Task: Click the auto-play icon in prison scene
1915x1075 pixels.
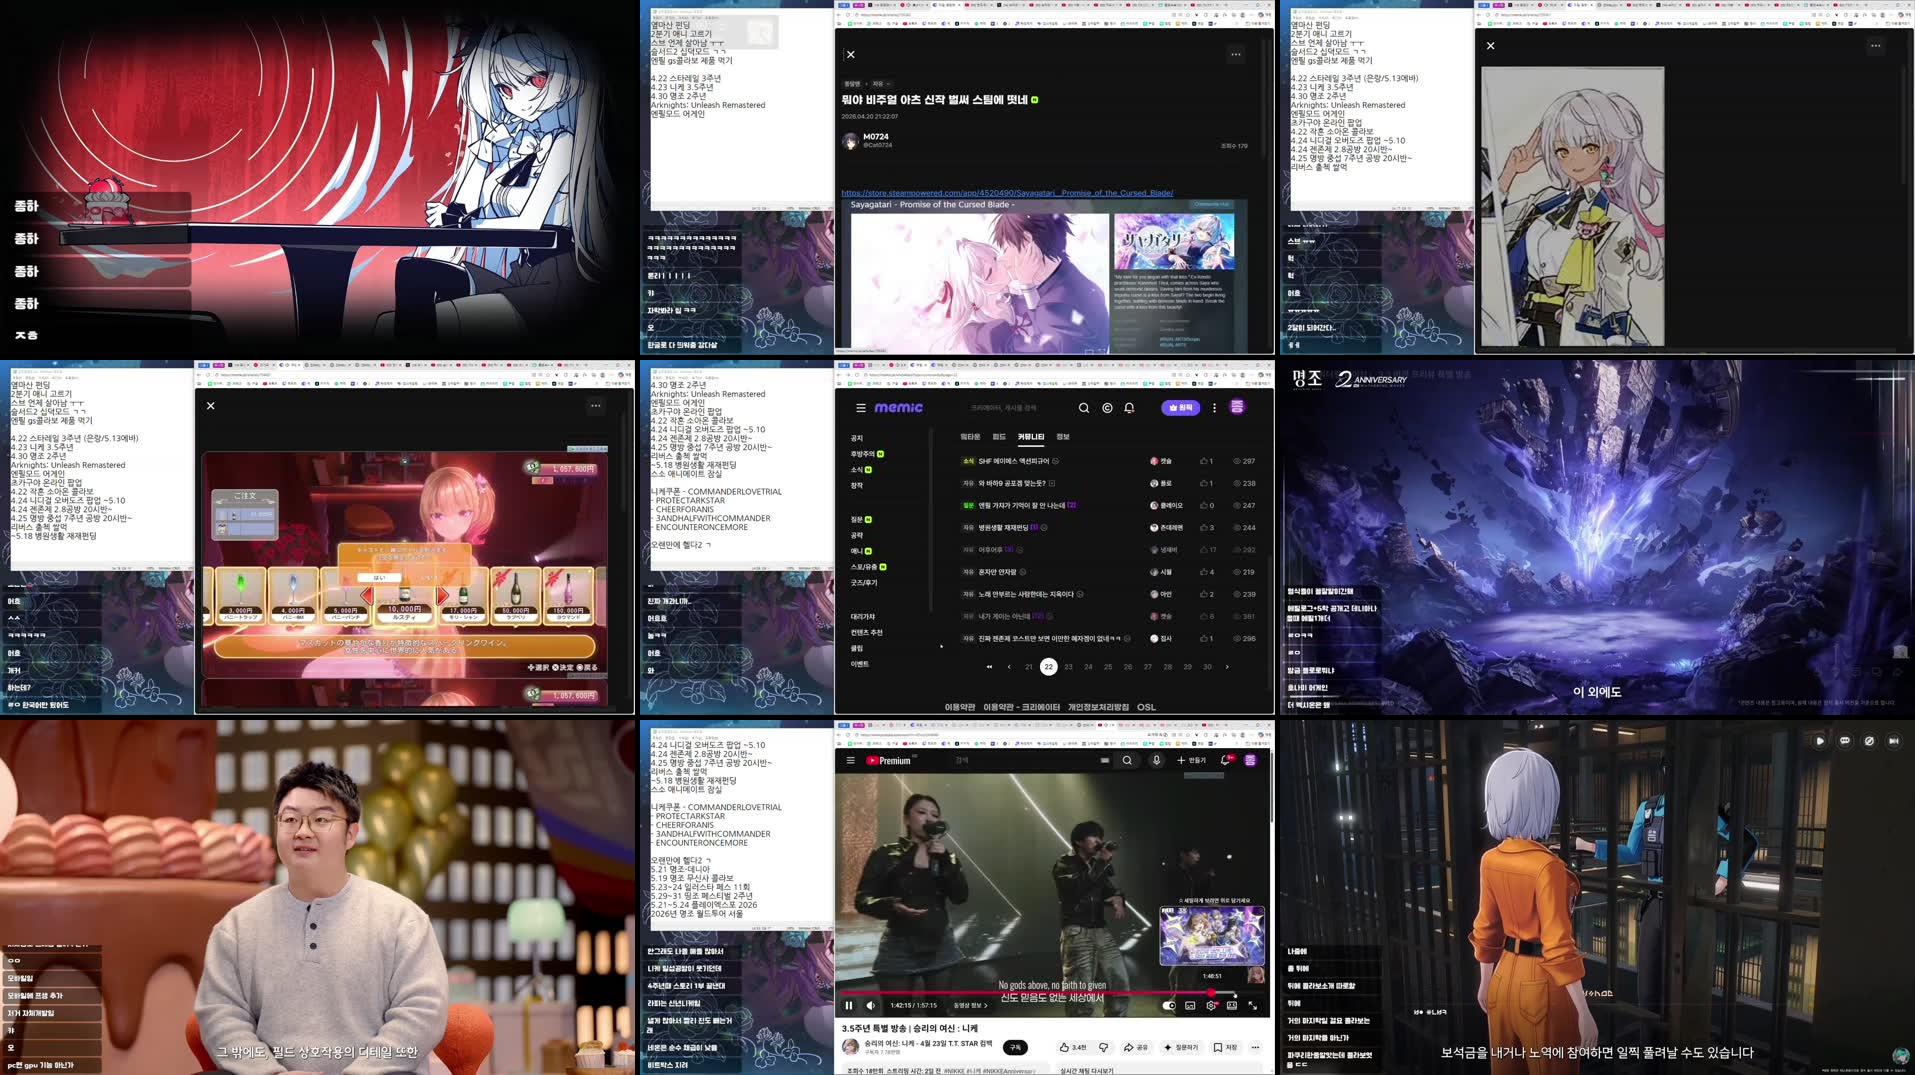Action: click(1819, 741)
